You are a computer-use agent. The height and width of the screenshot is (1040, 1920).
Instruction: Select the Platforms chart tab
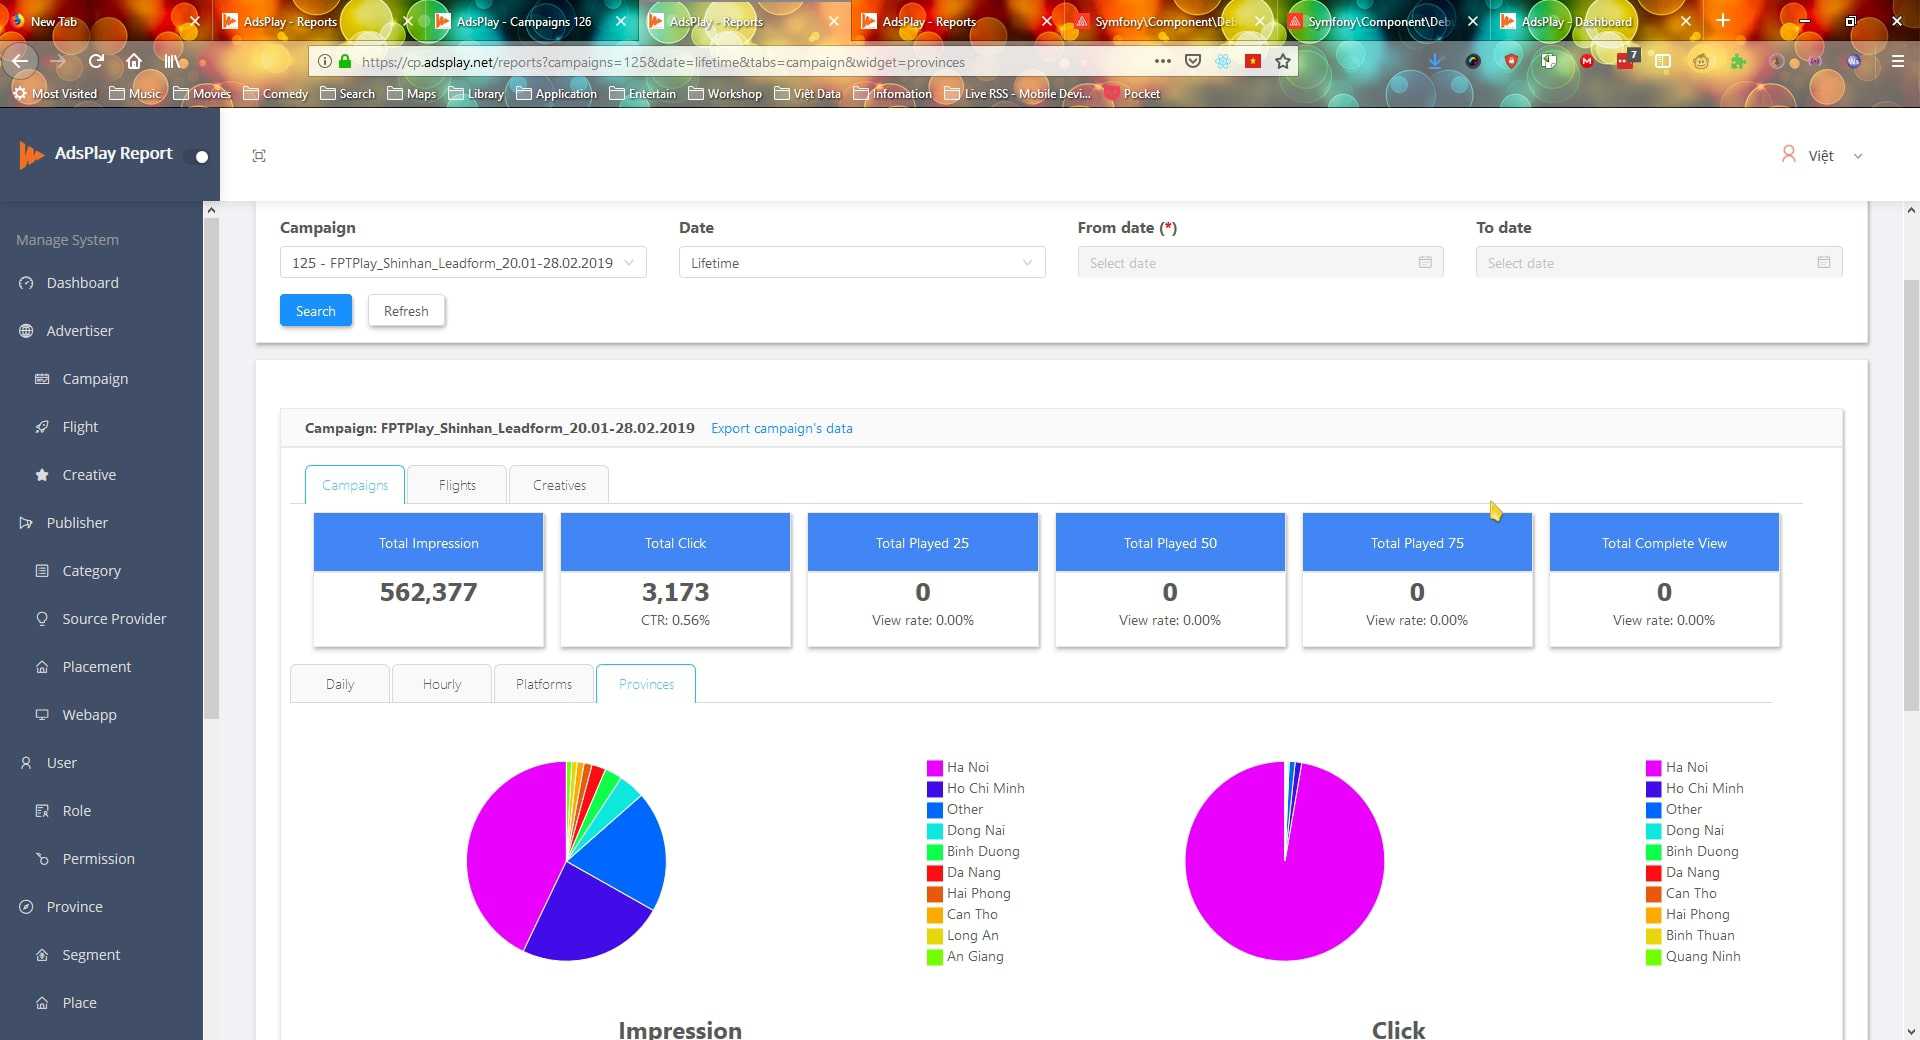pyautogui.click(x=544, y=684)
